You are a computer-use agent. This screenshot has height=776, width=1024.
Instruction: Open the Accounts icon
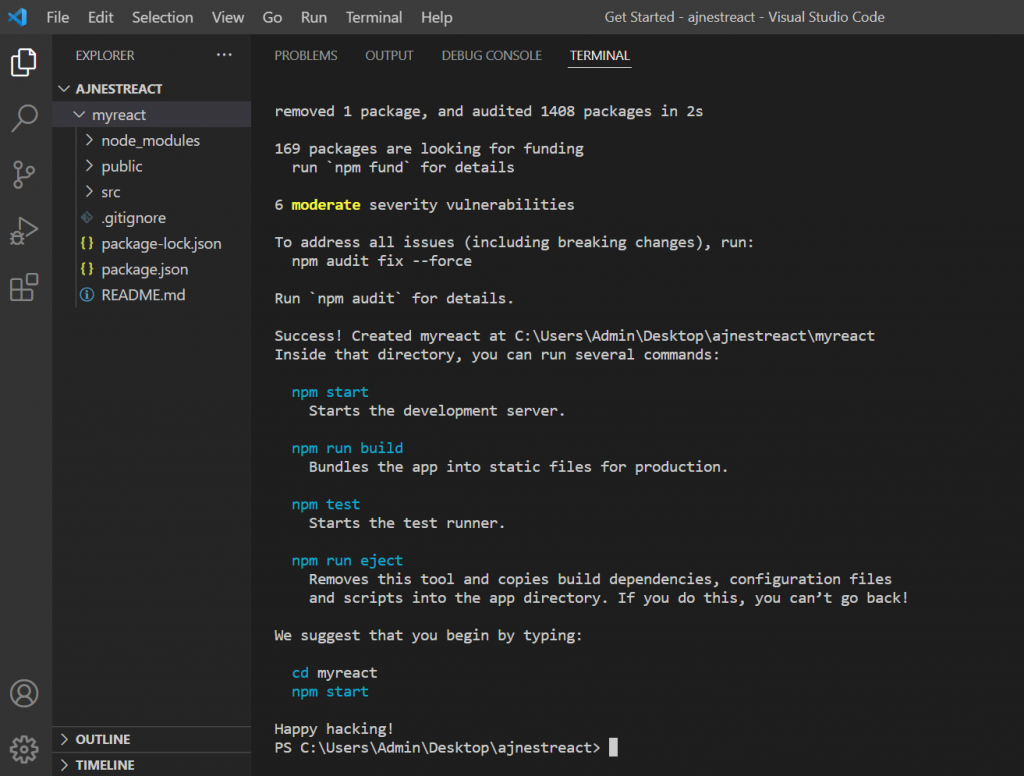coord(24,693)
